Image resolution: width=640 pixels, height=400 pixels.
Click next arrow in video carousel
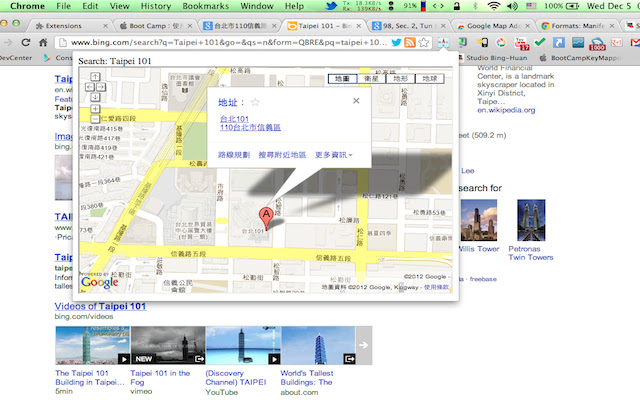pyautogui.click(x=363, y=345)
